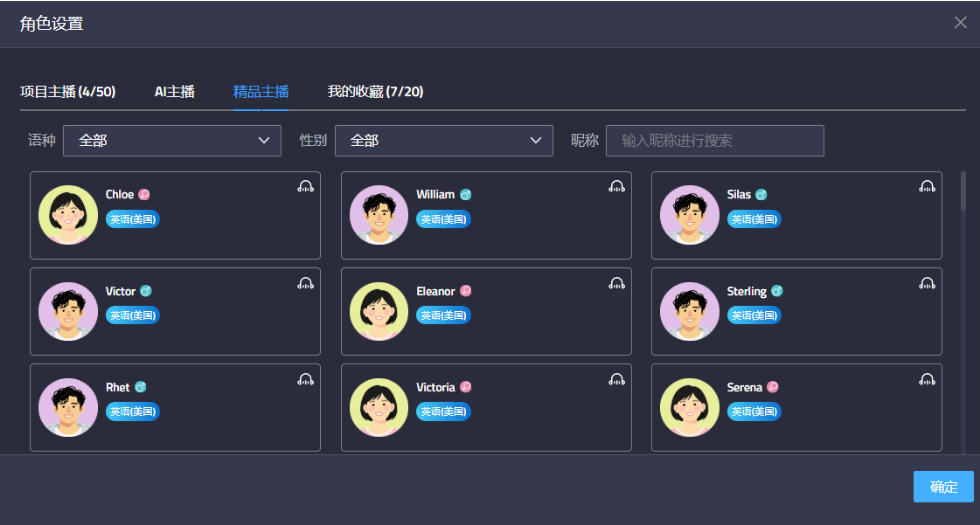Viewport: 980px width, 525px height.
Task: Switch to the 项目主播 tab
Action: (x=68, y=92)
